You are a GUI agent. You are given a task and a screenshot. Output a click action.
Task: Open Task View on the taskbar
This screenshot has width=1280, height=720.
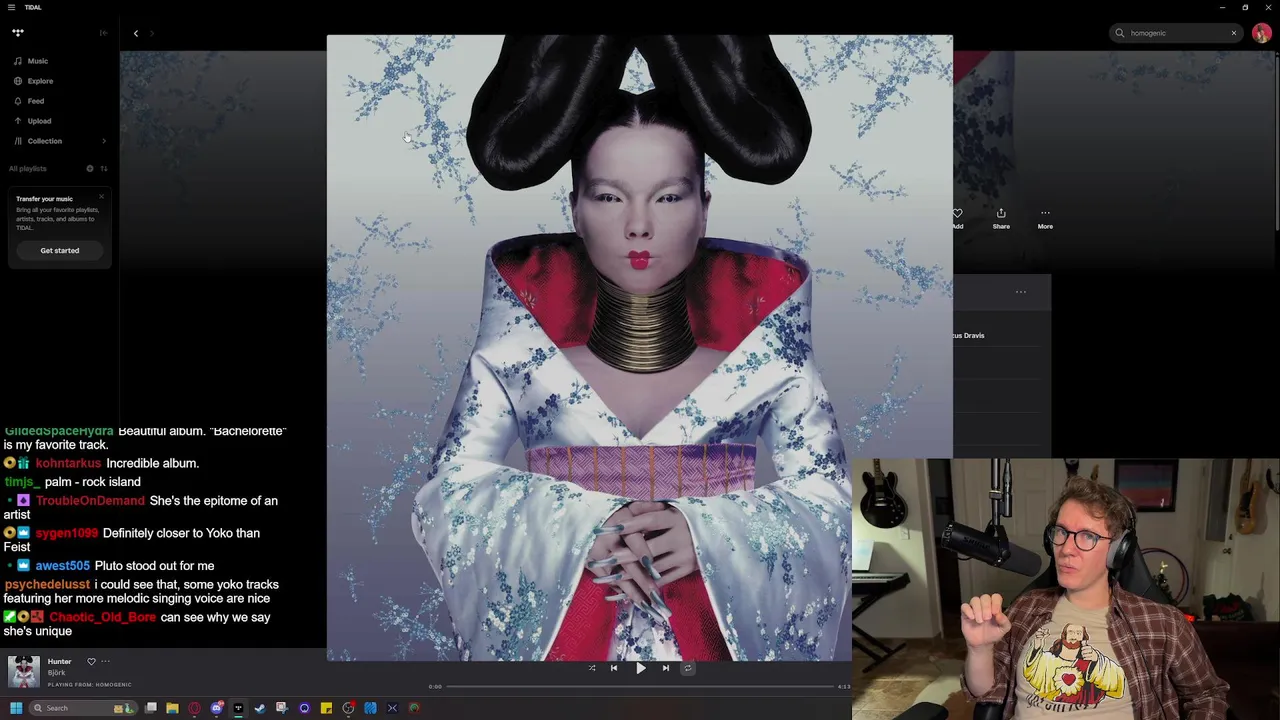pyautogui.click(x=151, y=708)
